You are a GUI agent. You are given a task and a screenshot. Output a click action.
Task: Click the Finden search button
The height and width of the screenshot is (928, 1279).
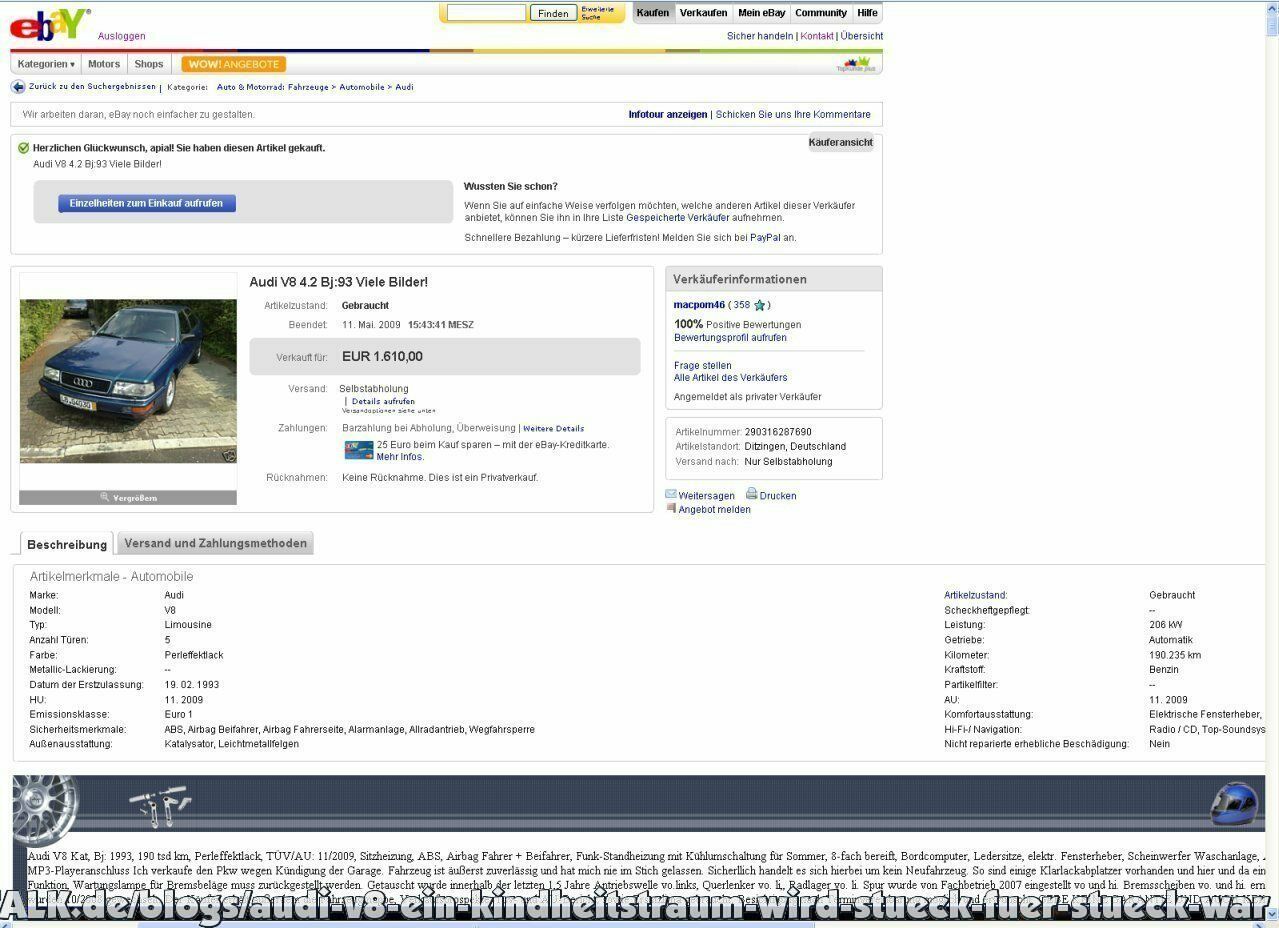(553, 13)
